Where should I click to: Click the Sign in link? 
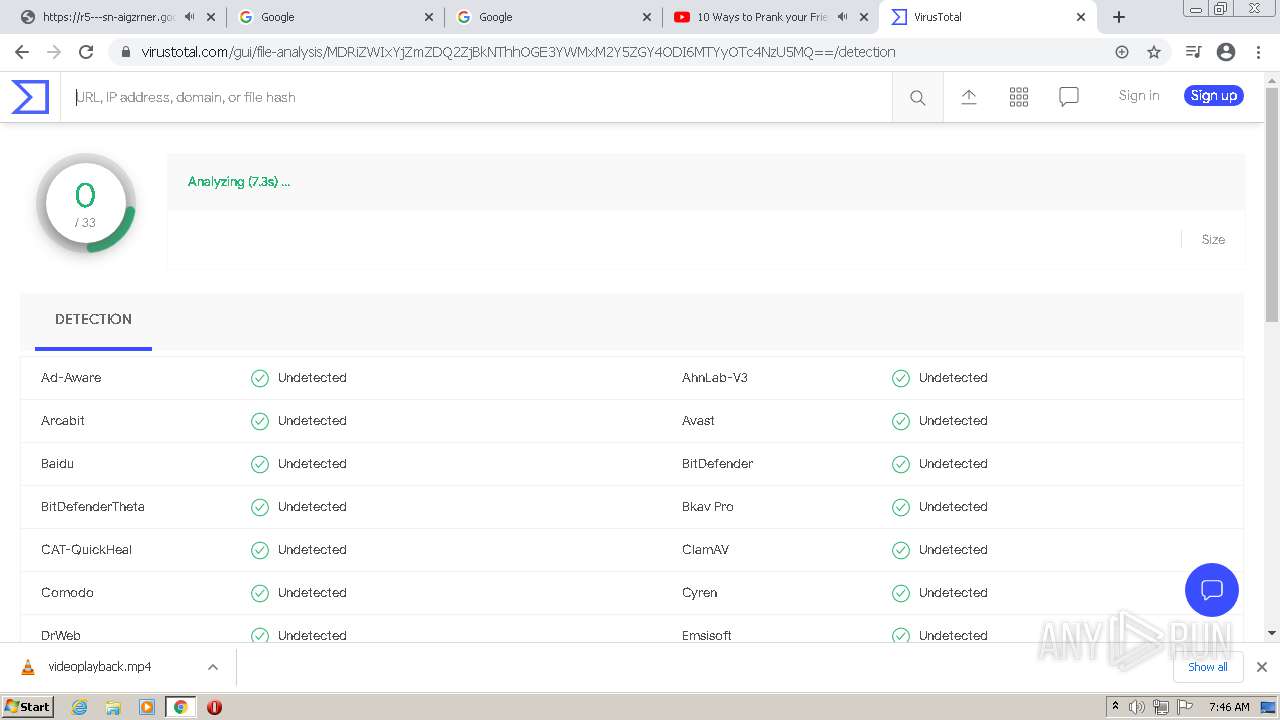[x=1139, y=96]
